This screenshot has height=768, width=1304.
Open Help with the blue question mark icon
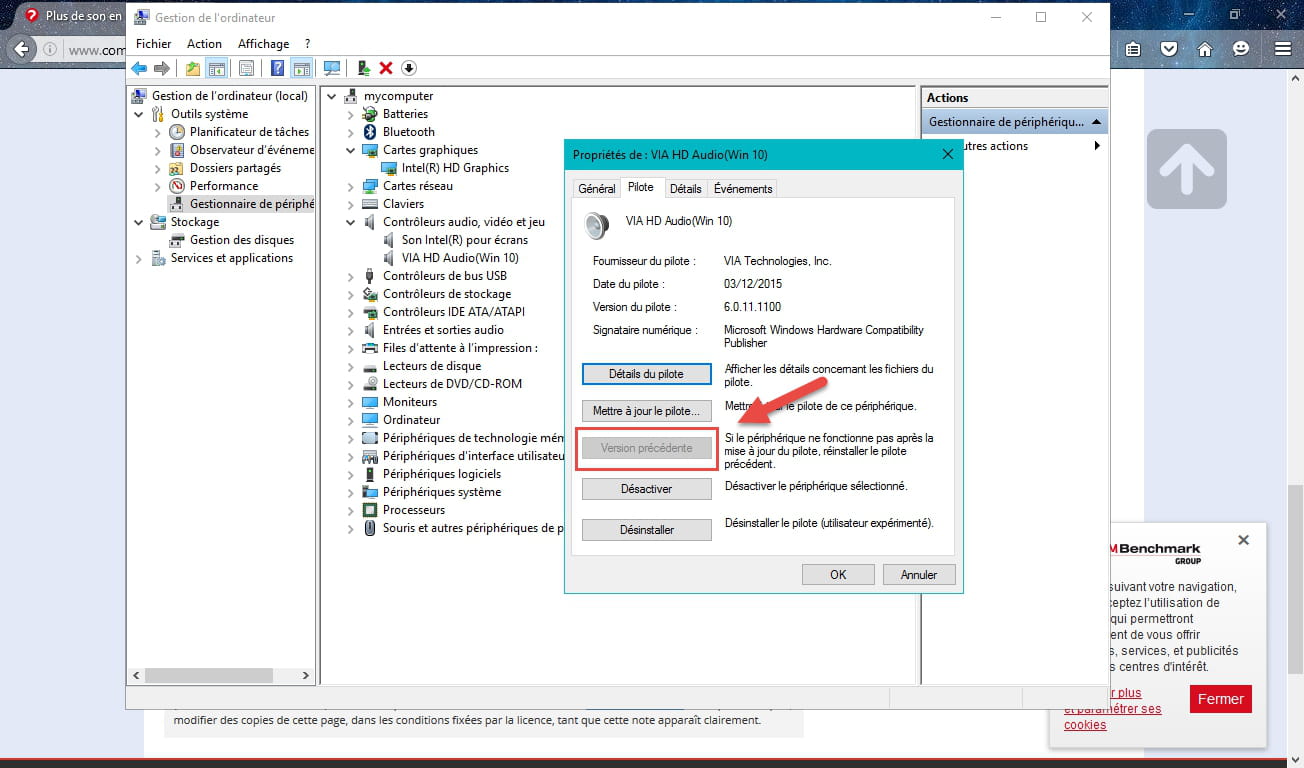click(278, 68)
